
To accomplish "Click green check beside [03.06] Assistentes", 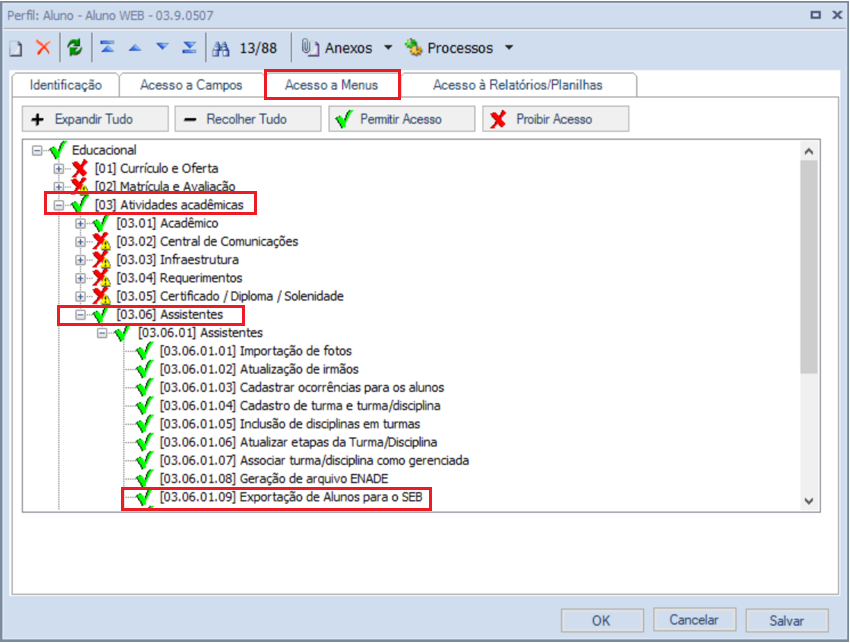I will [x=101, y=314].
